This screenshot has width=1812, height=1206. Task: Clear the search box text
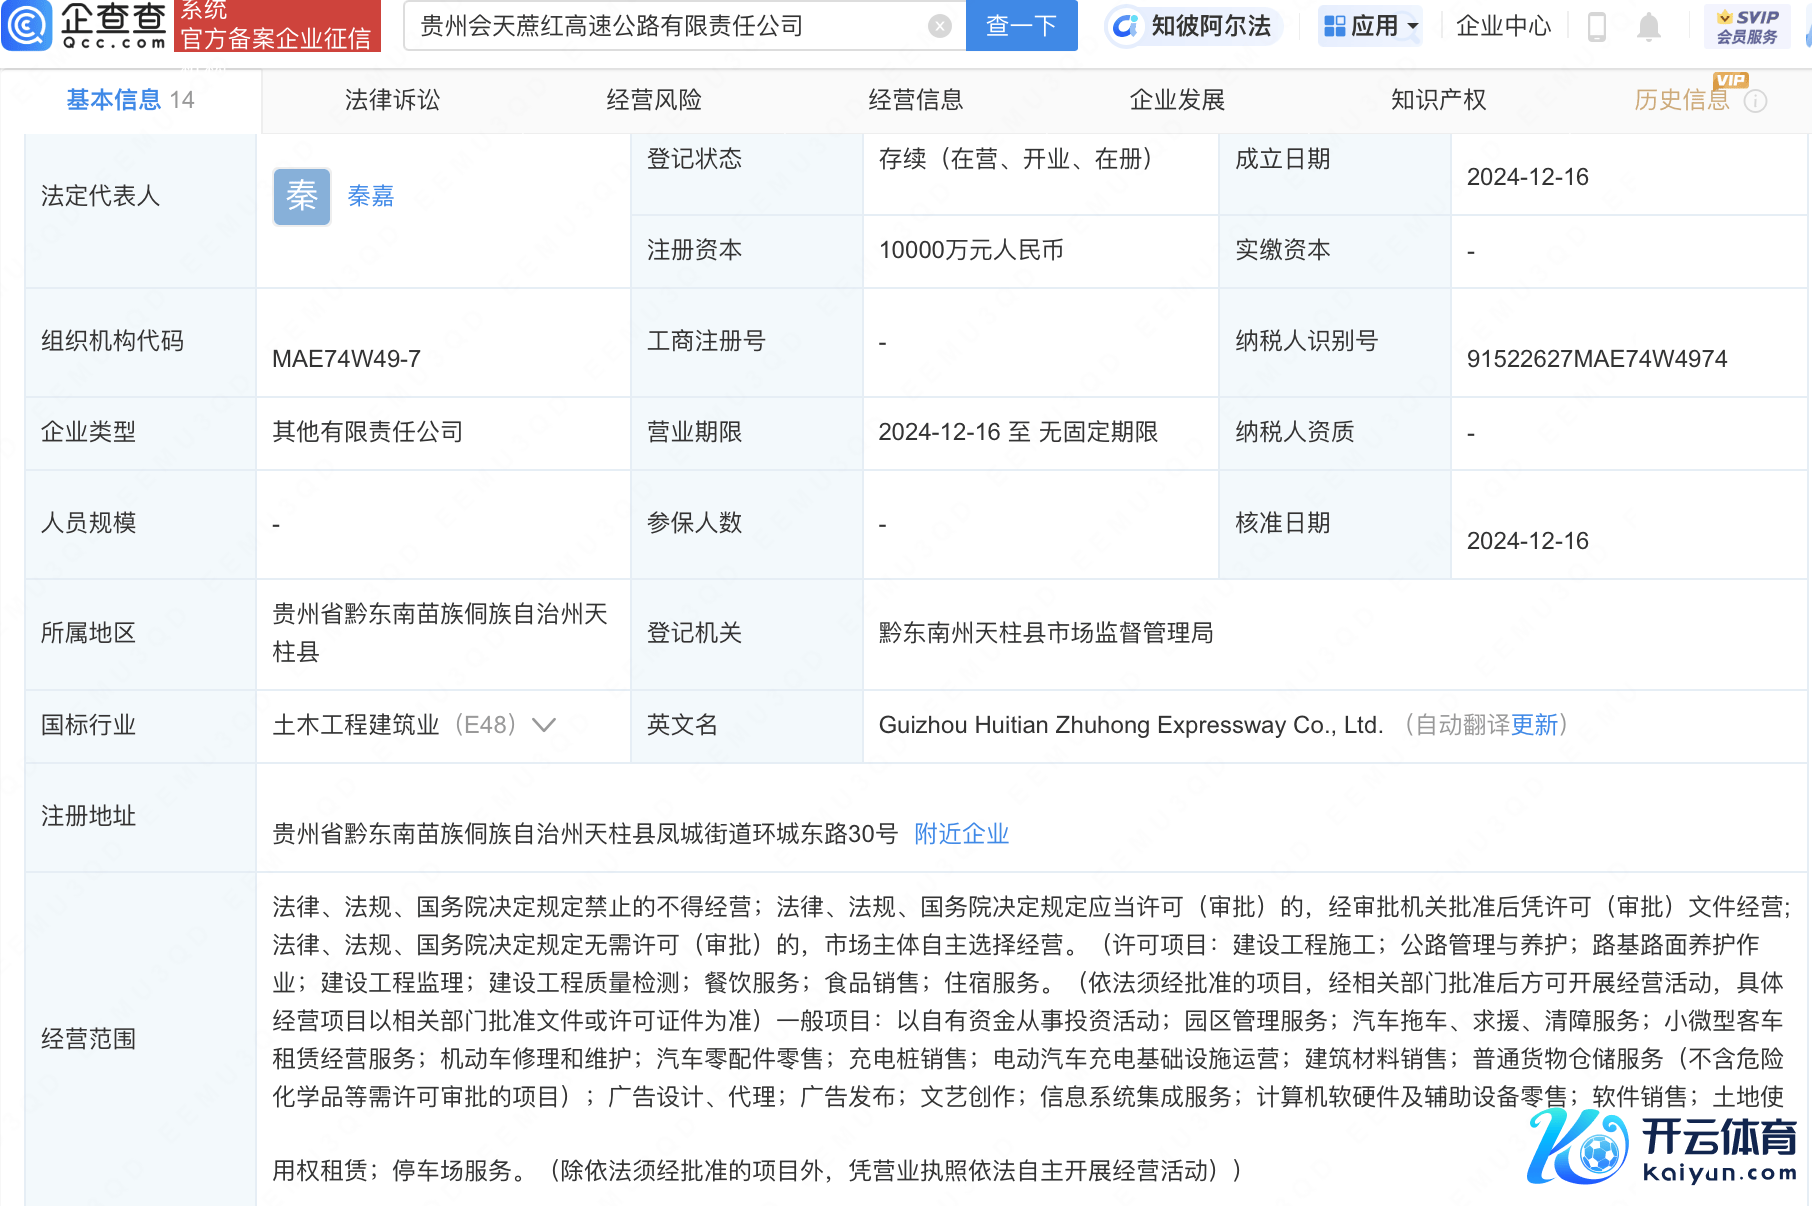click(939, 26)
